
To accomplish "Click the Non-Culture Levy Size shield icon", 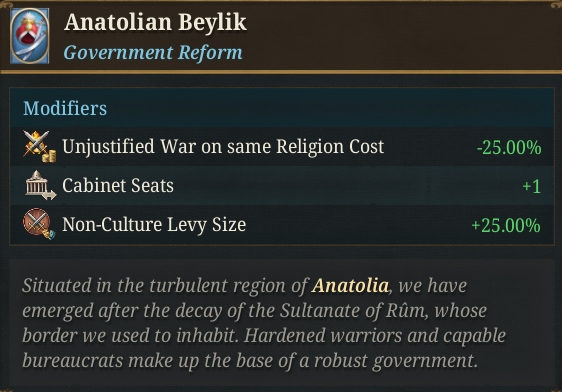I will pyautogui.click(x=39, y=224).
